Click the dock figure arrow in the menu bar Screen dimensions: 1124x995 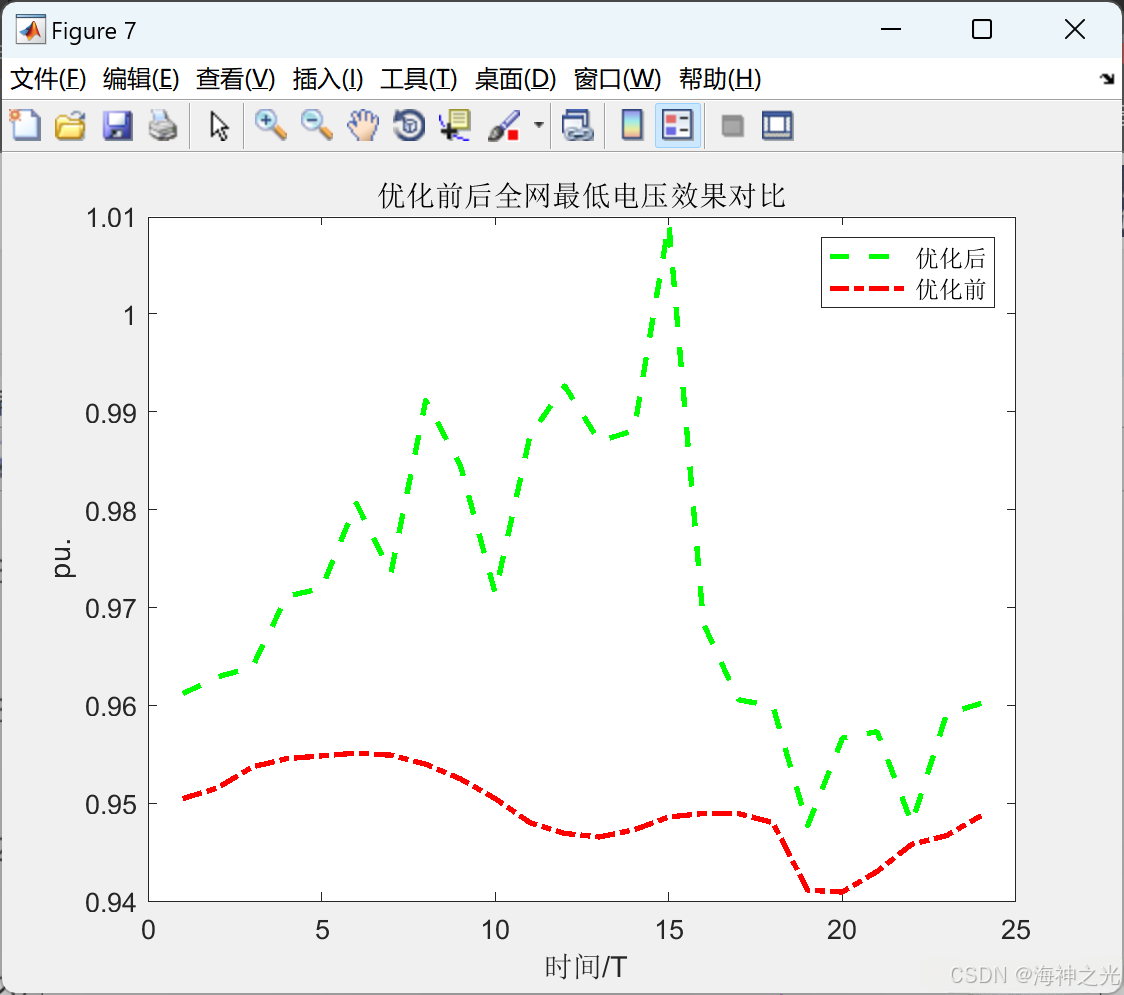pyautogui.click(x=1107, y=79)
